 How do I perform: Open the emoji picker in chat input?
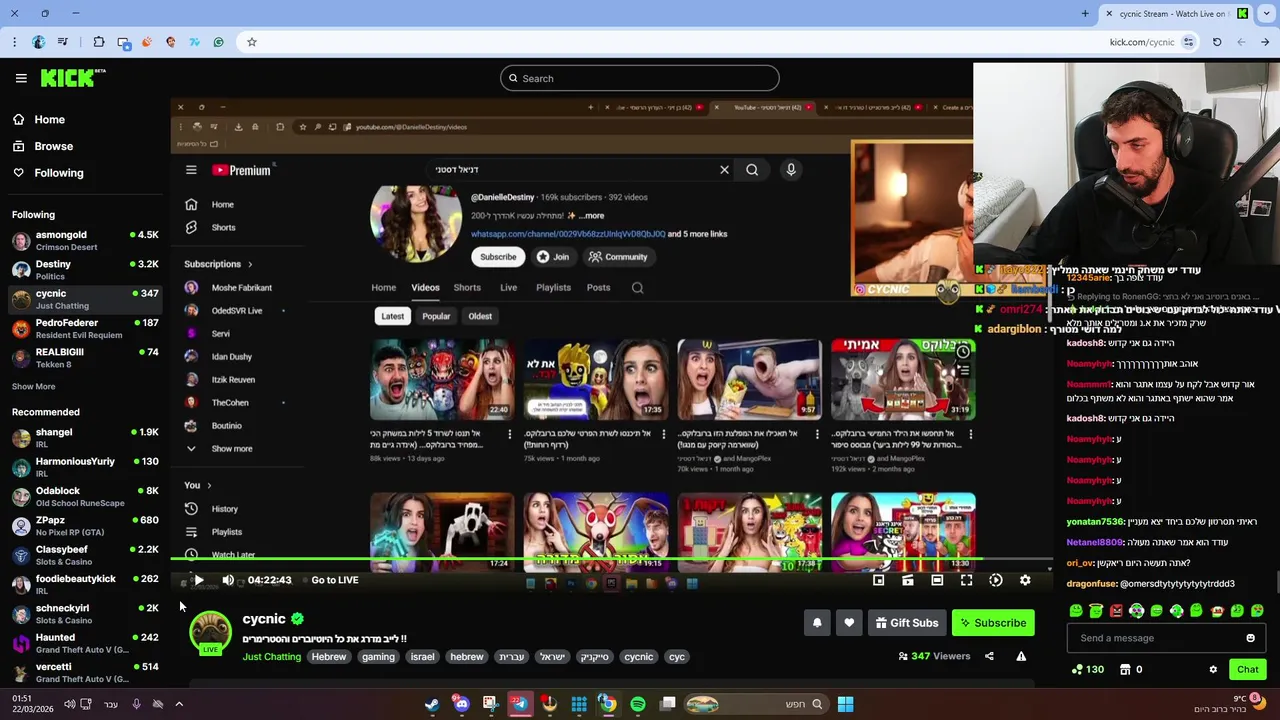pyautogui.click(x=1250, y=638)
